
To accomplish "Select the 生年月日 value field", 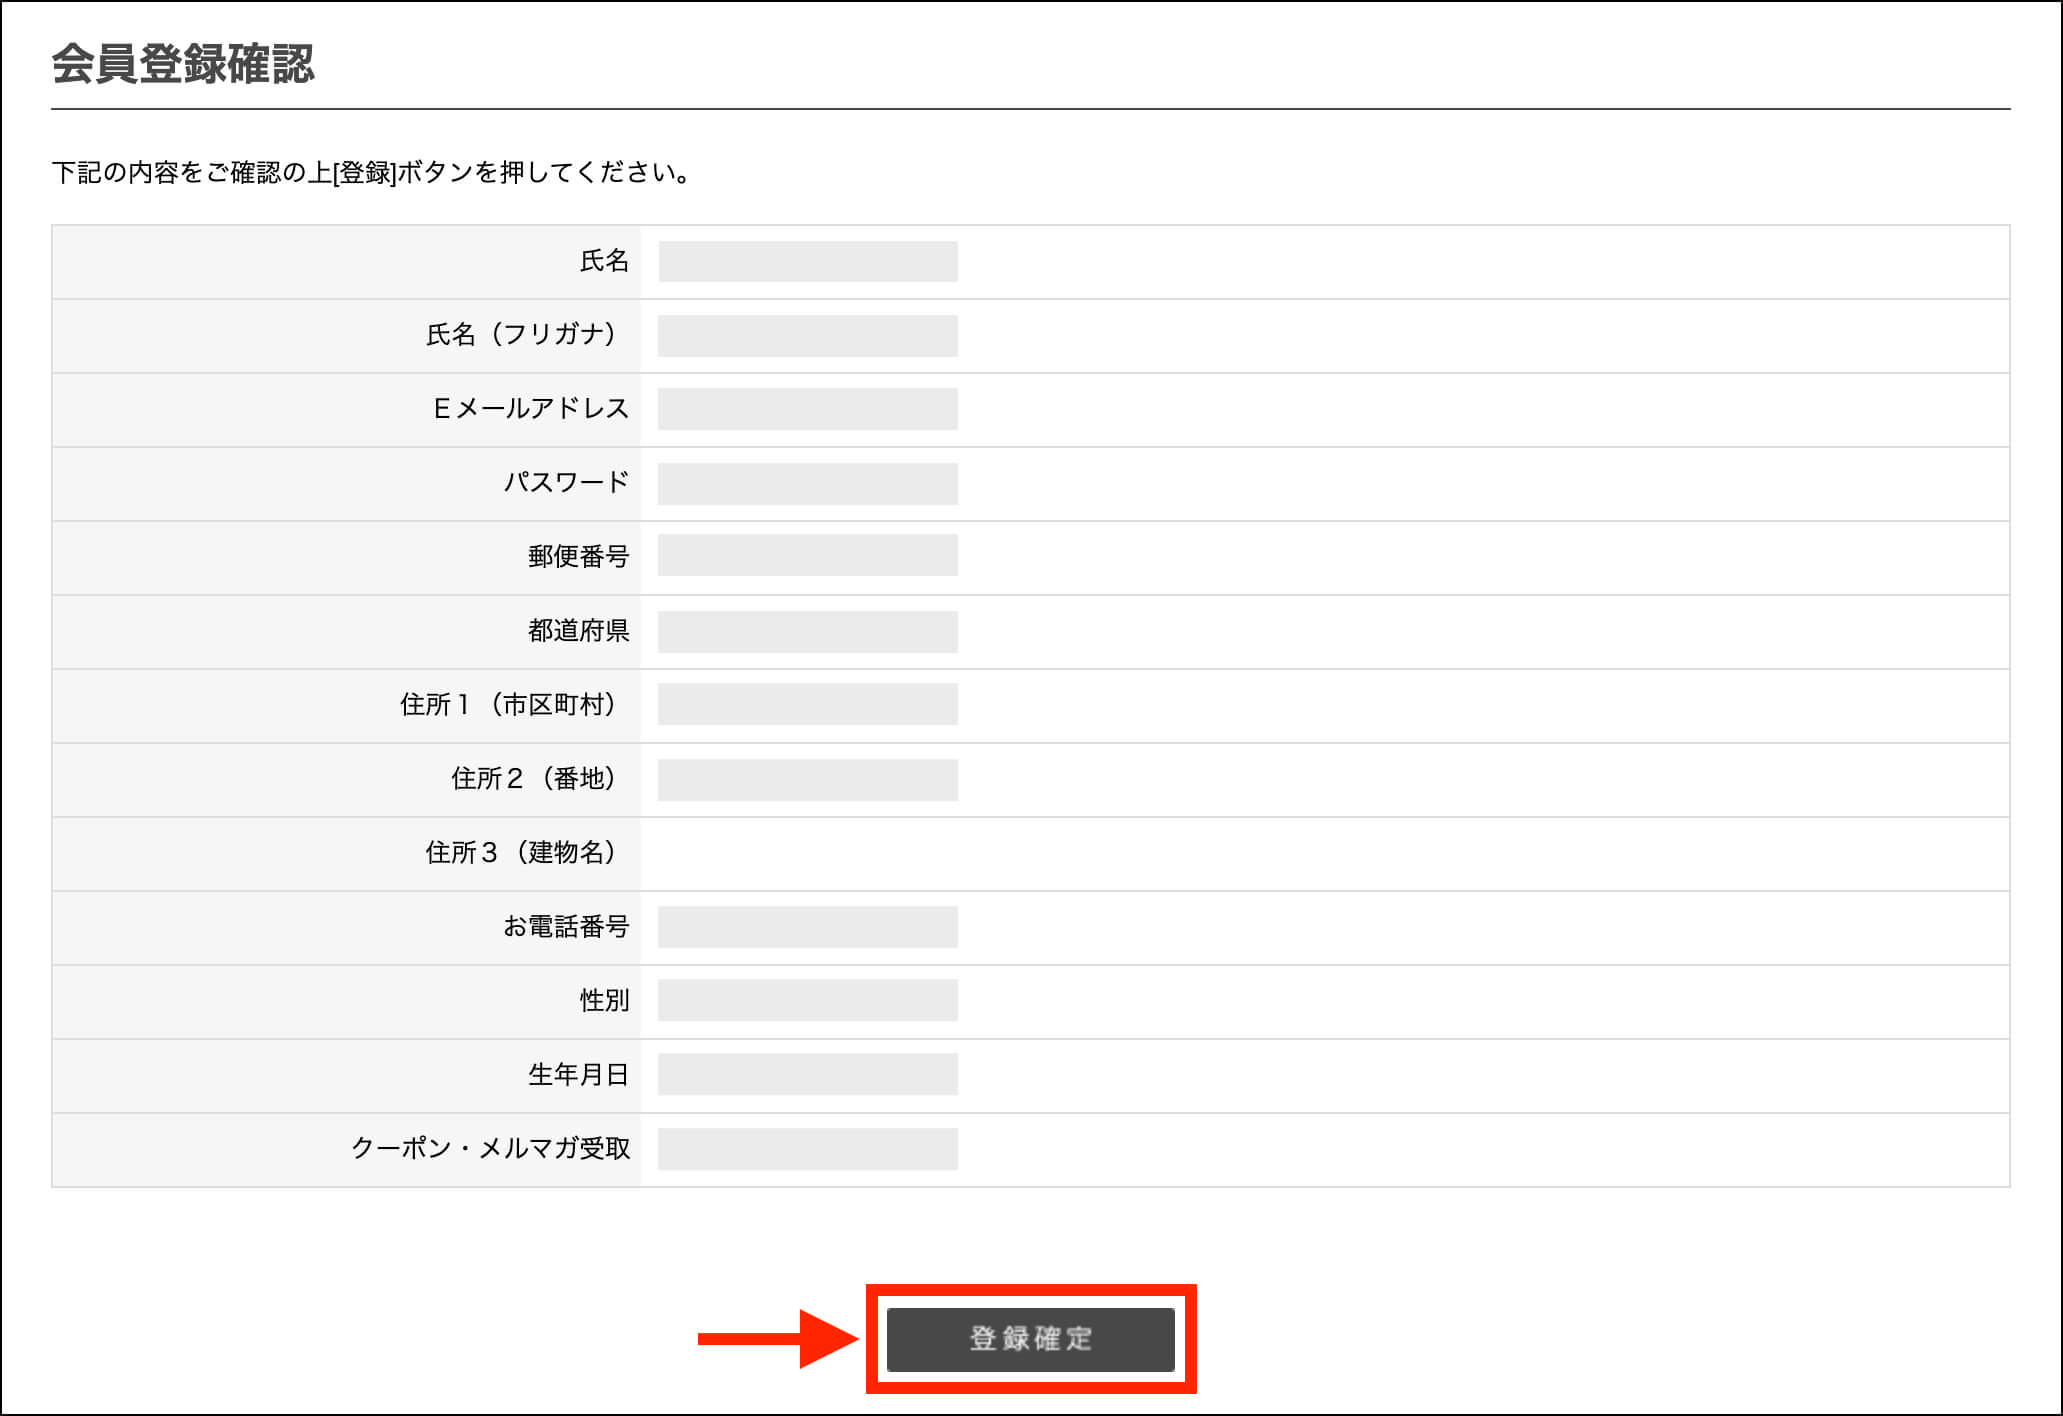I will pos(807,1074).
